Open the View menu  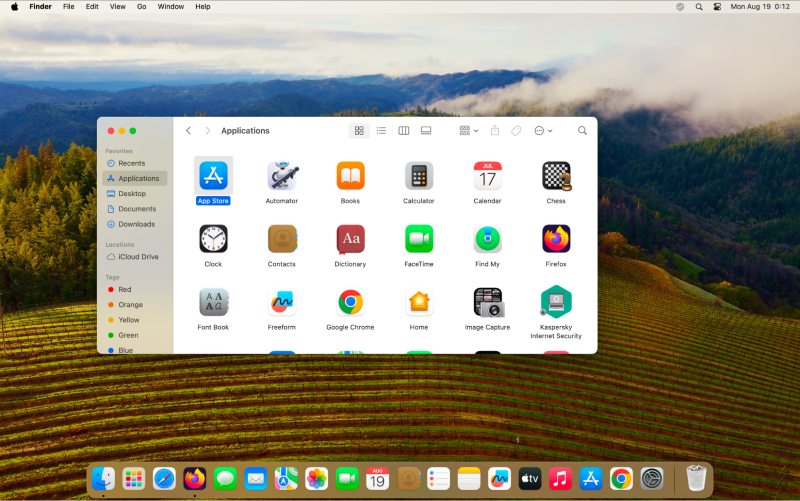117,7
